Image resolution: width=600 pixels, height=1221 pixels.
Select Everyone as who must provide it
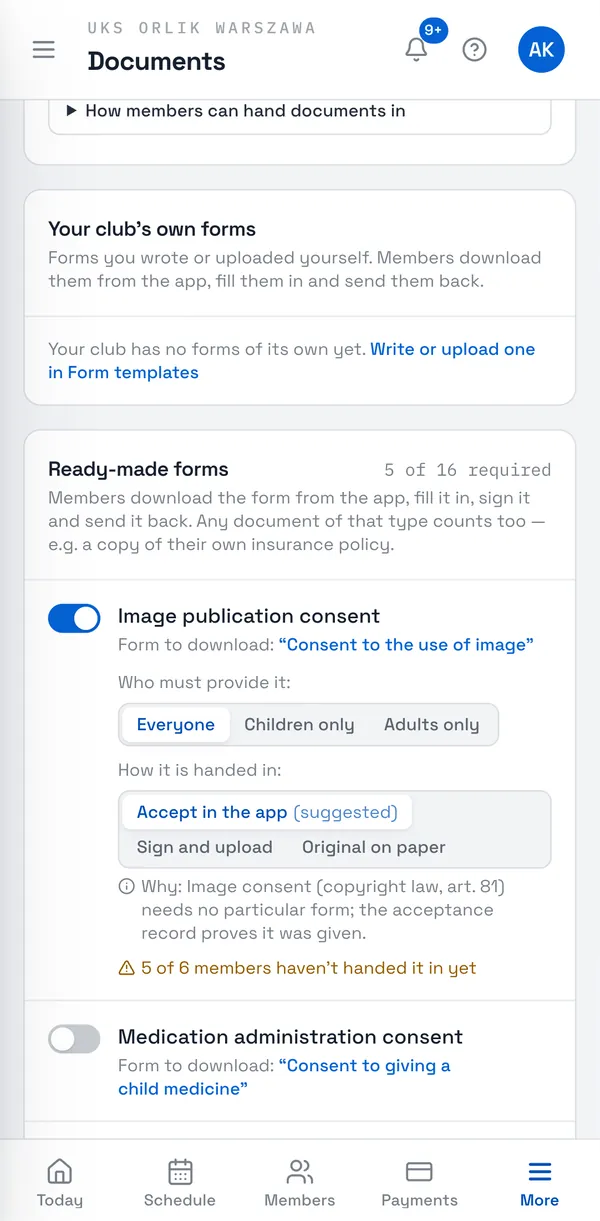(176, 725)
